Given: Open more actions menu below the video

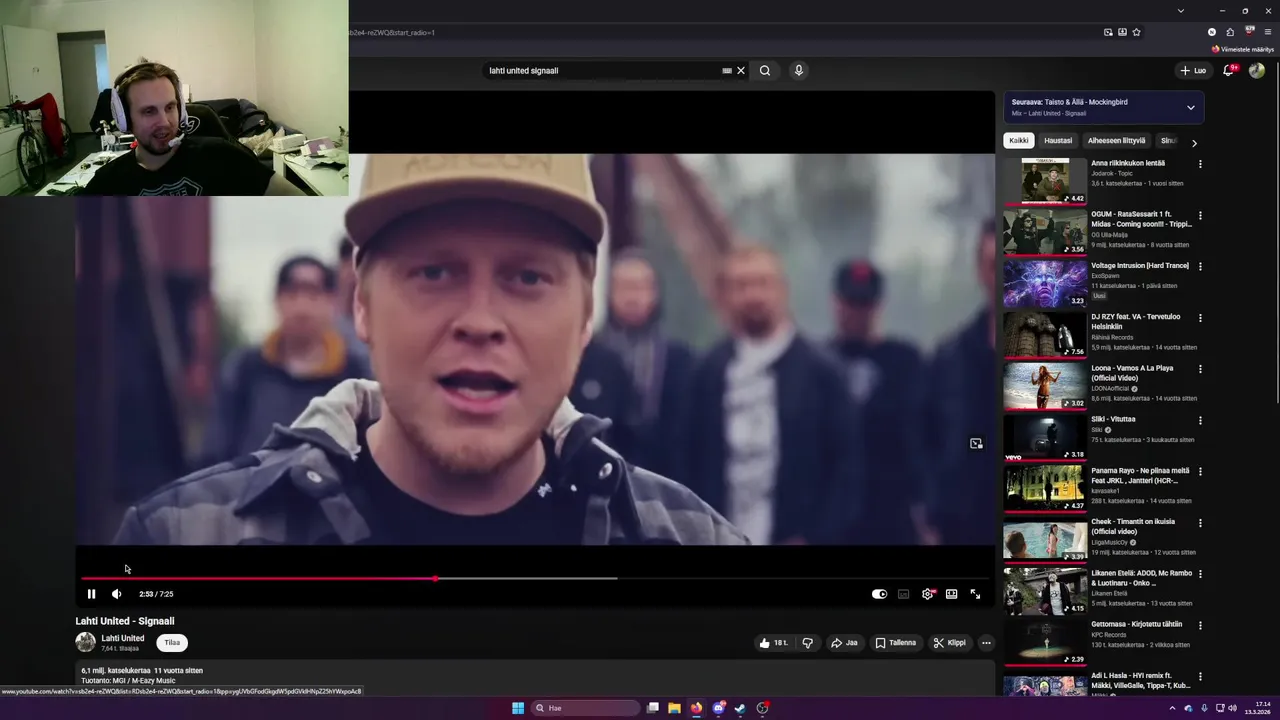Looking at the screenshot, I should 986,643.
